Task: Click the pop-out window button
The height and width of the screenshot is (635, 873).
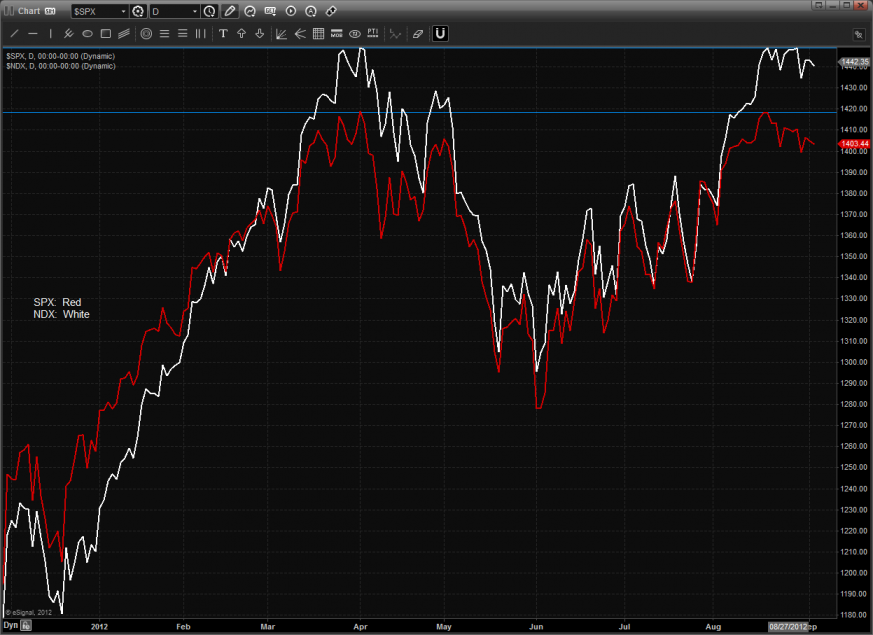Action: [x=818, y=5]
